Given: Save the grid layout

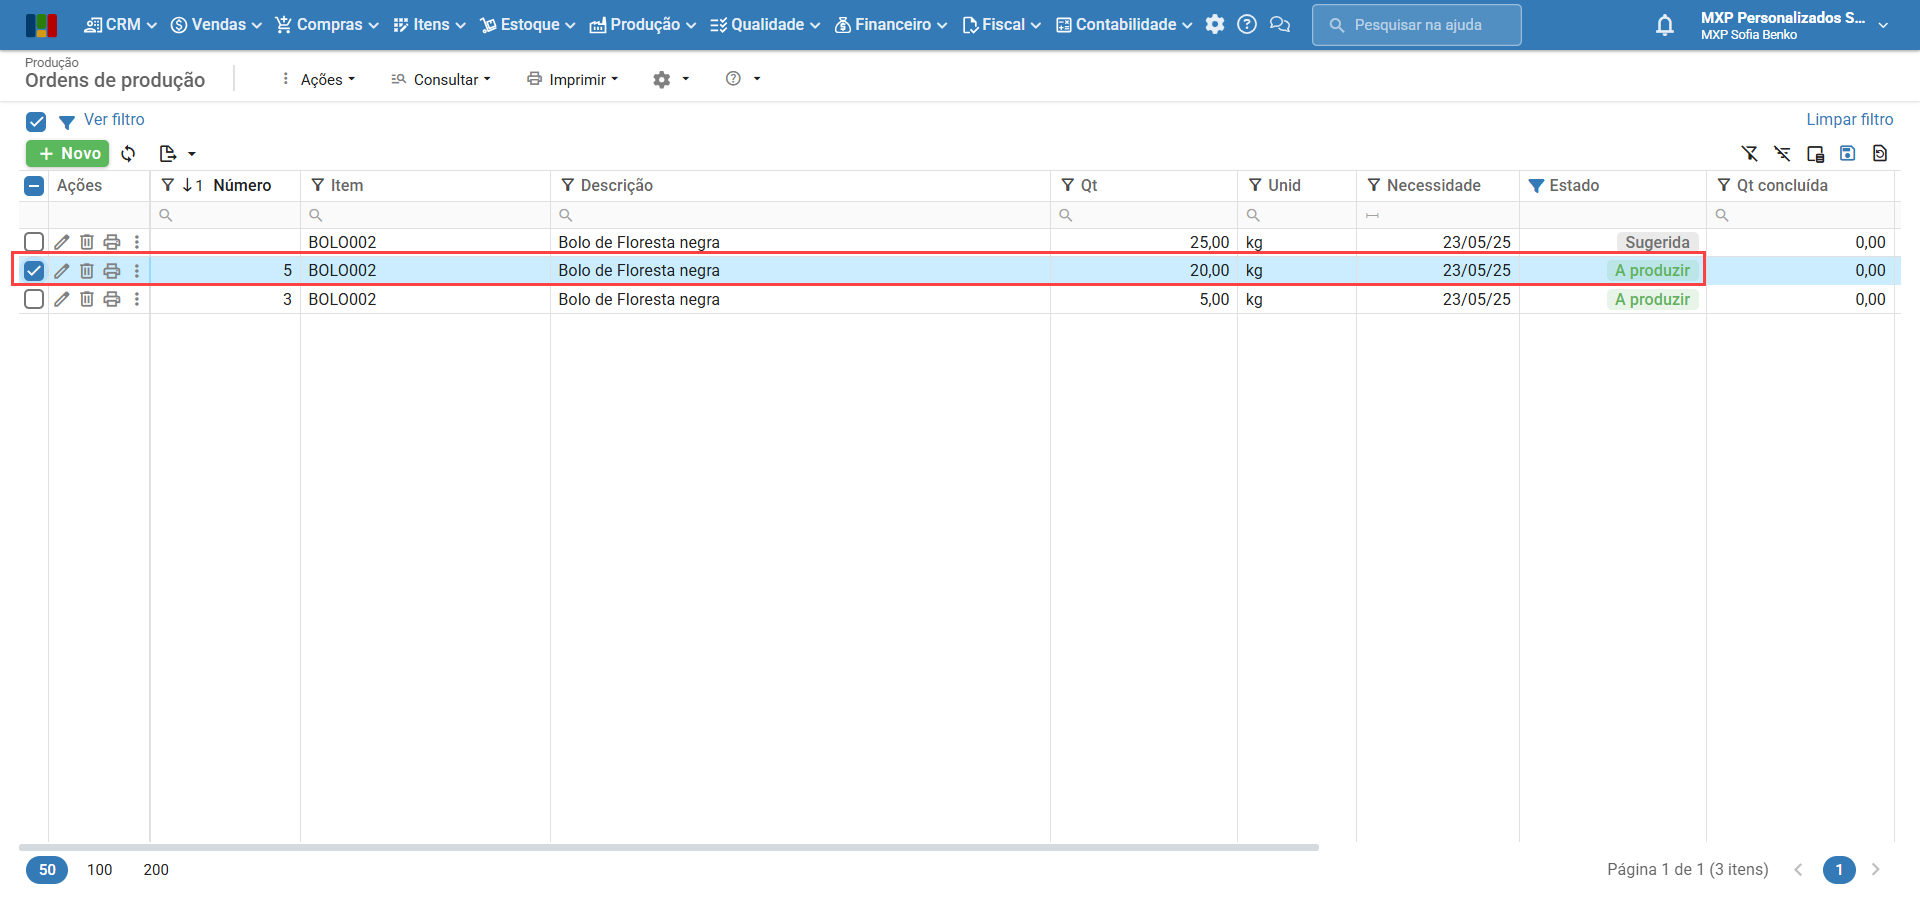Looking at the screenshot, I should [1848, 153].
